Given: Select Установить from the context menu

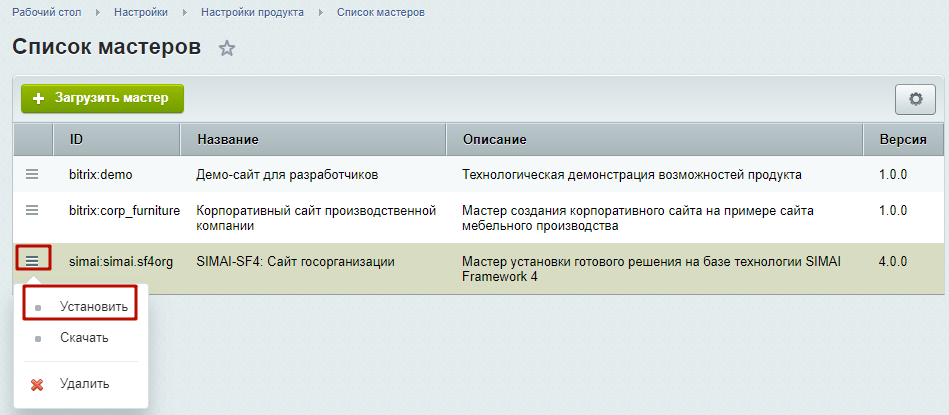Looking at the screenshot, I should pos(93,307).
